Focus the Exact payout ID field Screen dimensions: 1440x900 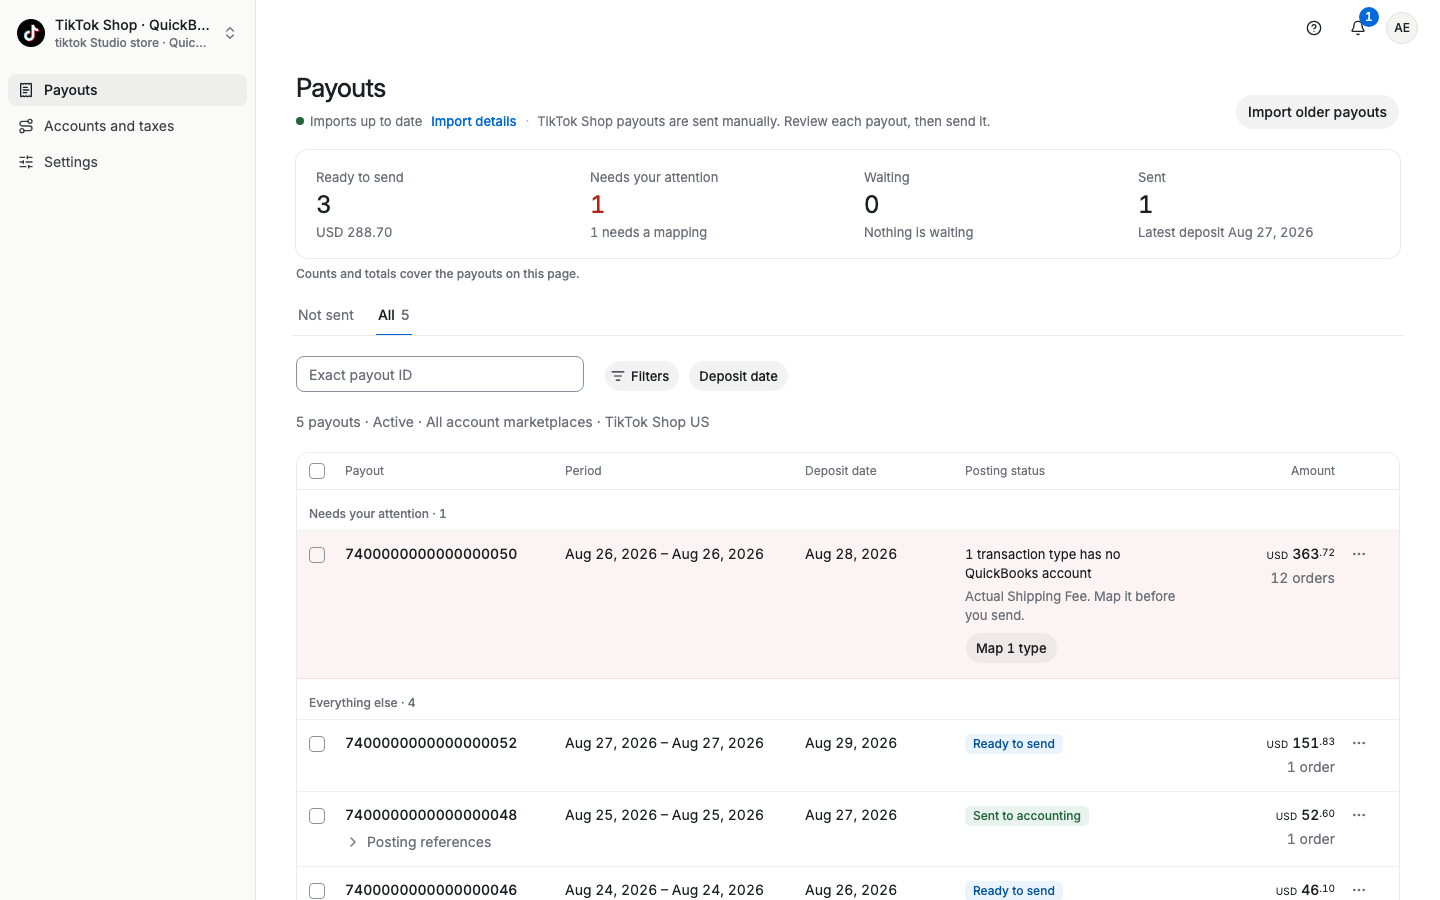(440, 375)
